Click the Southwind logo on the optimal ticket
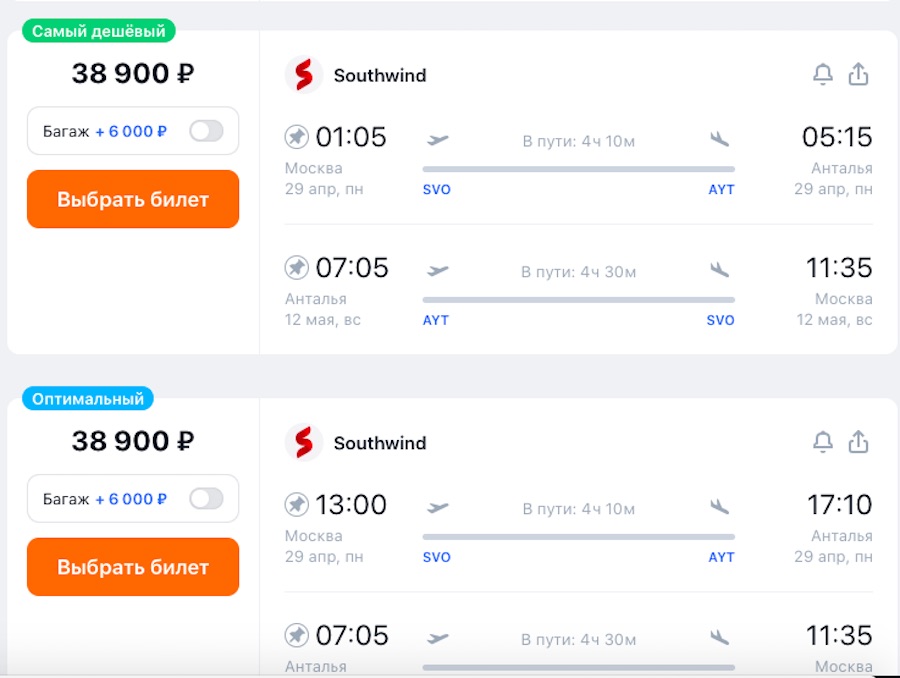Viewport: 900px width, 678px height. [304, 443]
